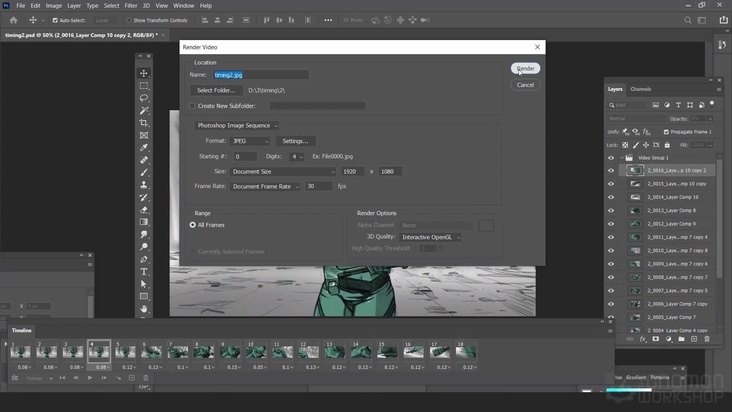Check Create New Subfolder option
This screenshot has width=732, height=412.
pos(192,106)
